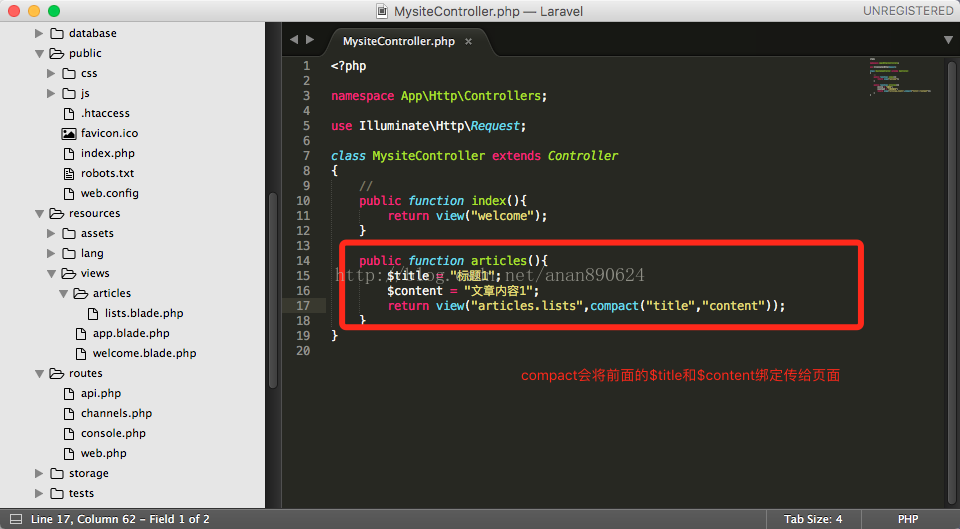Click the web.config file icon

(69, 193)
